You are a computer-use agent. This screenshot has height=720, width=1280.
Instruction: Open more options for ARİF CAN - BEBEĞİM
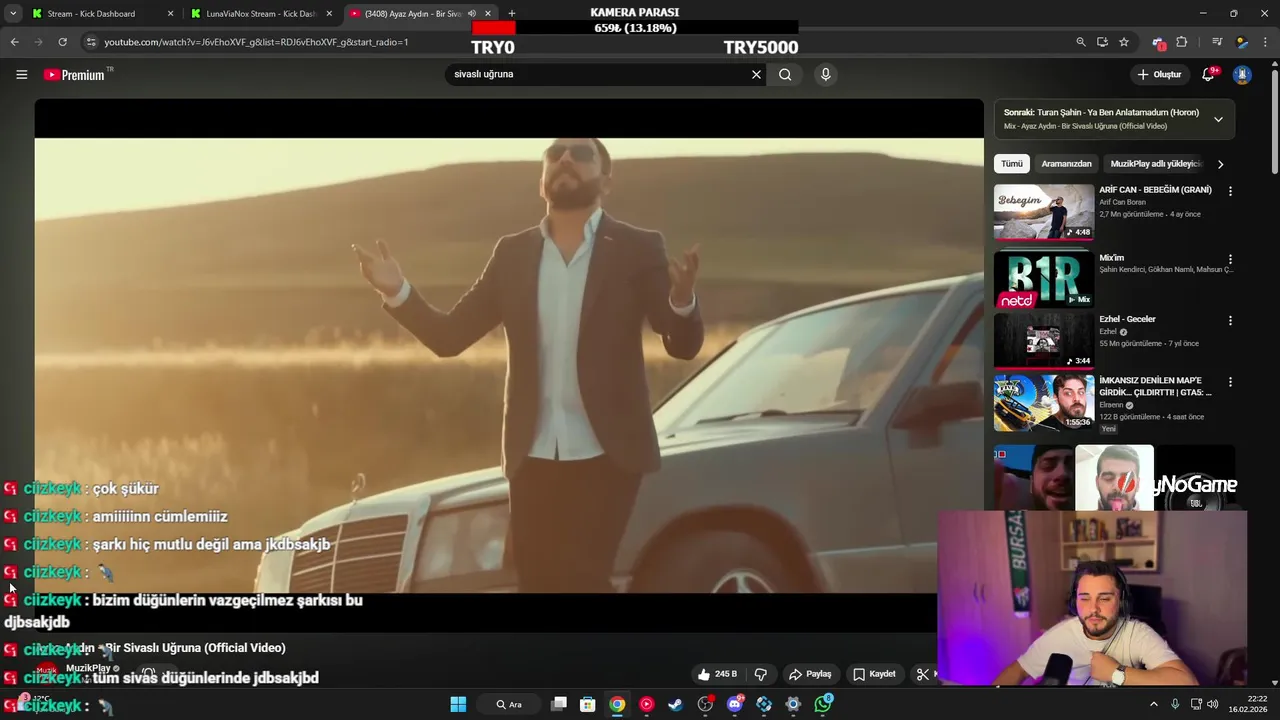click(x=1230, y=191)
